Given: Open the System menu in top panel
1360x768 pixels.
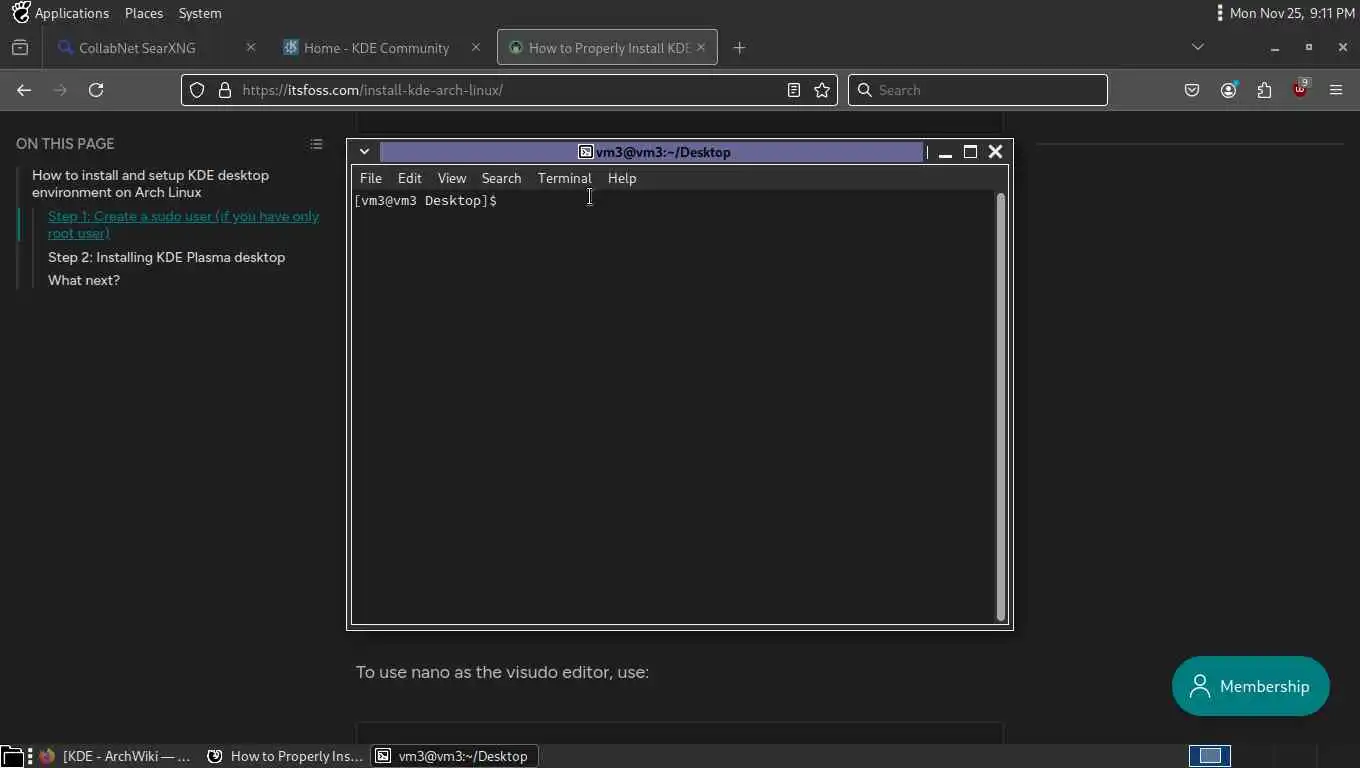Looking at the screenshot, I should (200, 13).
